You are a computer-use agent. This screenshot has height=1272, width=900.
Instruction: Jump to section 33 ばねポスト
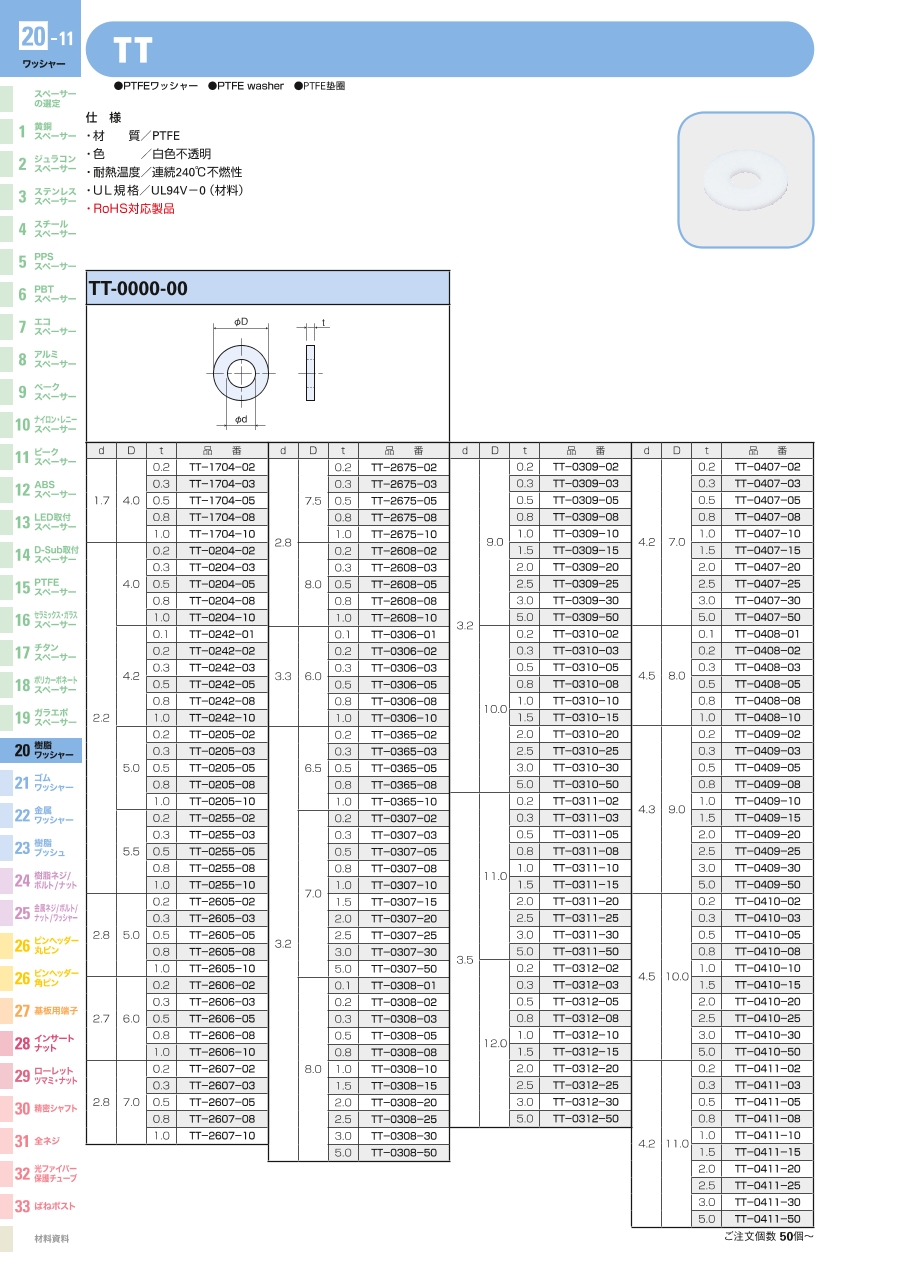pos(45,1206)
